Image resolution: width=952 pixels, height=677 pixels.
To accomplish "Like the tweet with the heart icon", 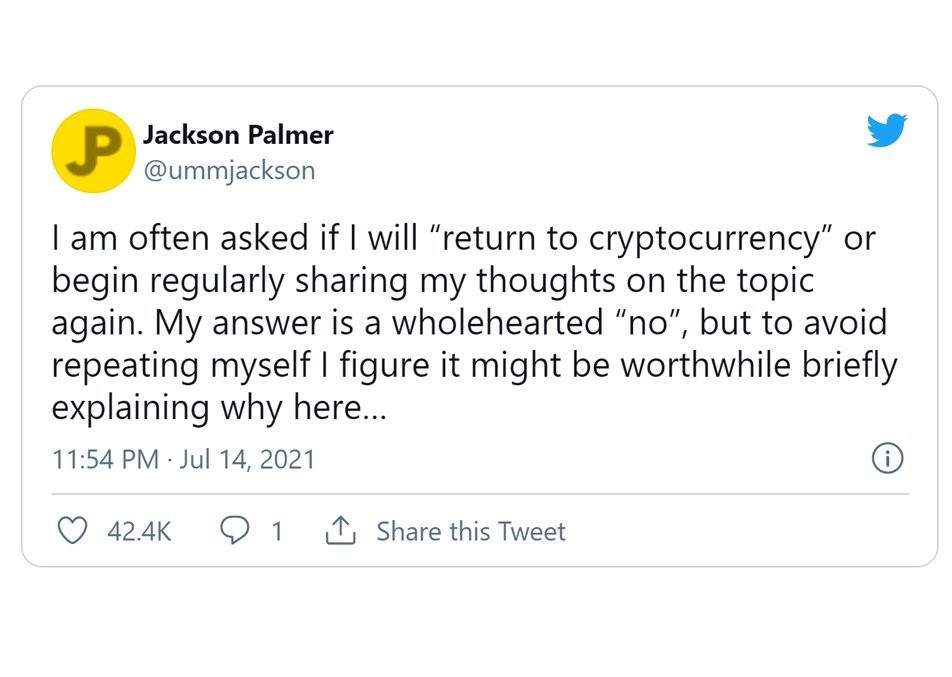I will click(72, 530).
